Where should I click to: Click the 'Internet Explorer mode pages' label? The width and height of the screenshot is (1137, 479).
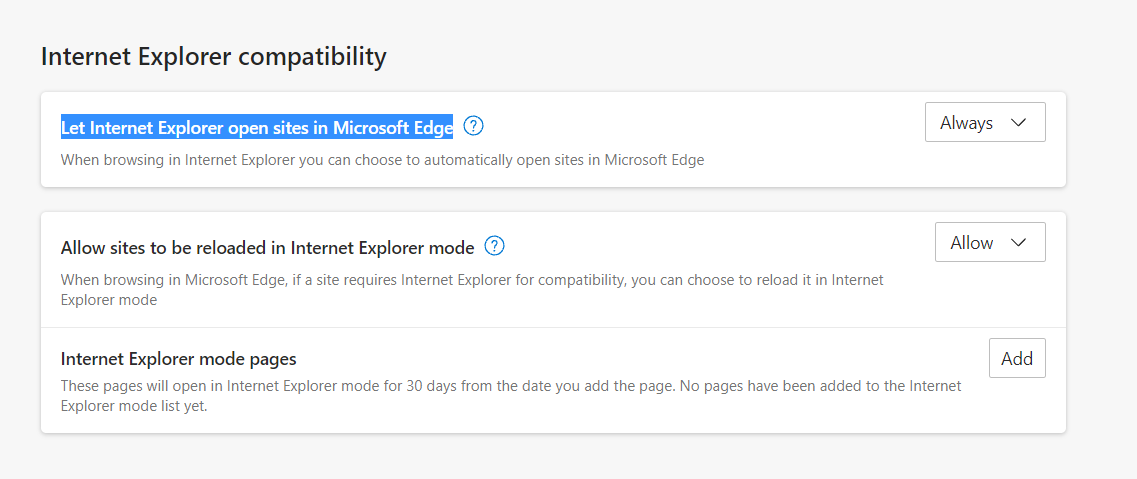click(x=179, y=359)
